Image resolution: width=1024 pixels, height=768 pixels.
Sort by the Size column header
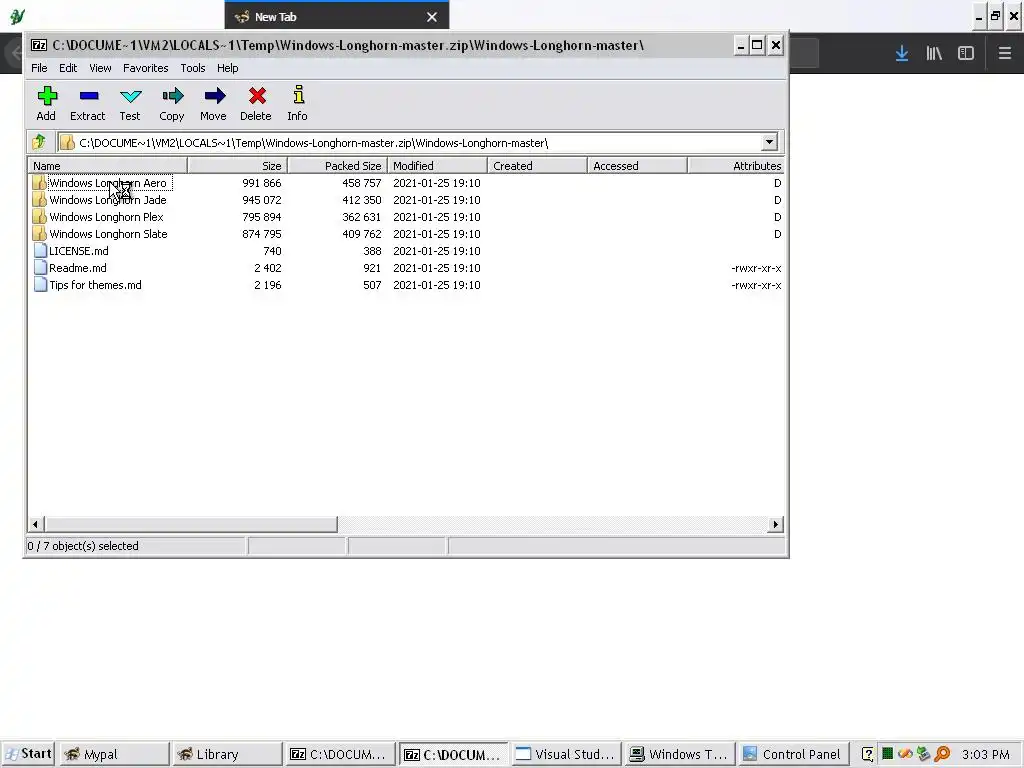click(x=238, y=166)
